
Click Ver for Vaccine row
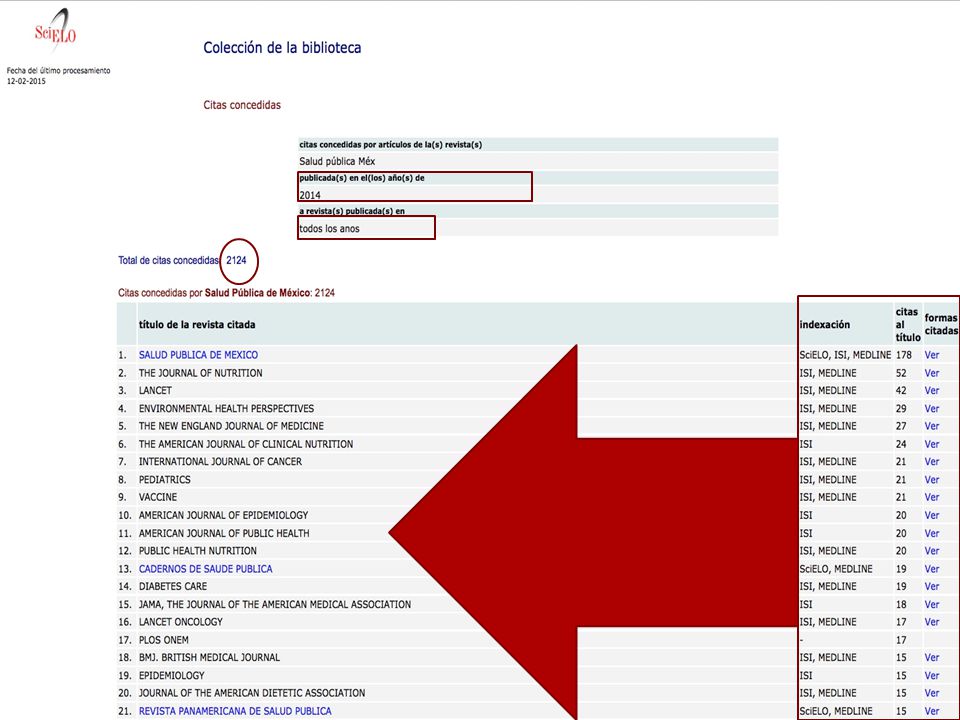tap(932, 497)
